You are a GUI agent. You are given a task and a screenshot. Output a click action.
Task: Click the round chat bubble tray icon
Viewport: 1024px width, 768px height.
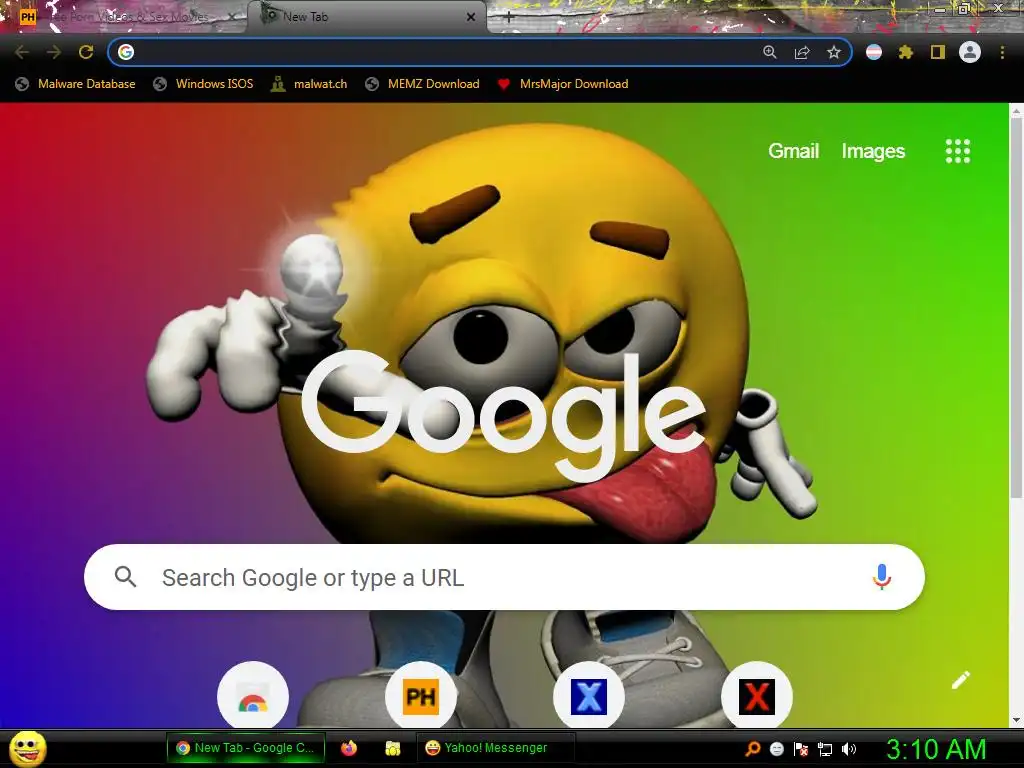tap(777, 749)
